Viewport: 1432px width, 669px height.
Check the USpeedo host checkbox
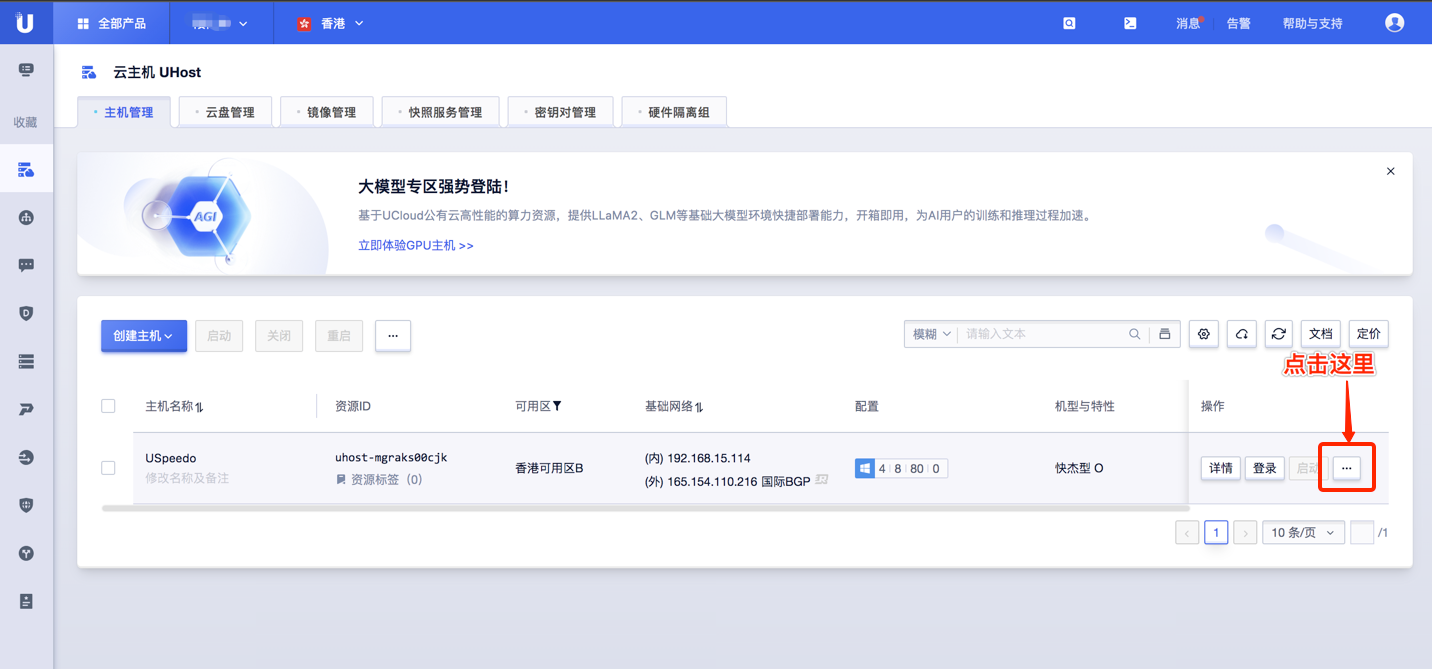(108, 468)
